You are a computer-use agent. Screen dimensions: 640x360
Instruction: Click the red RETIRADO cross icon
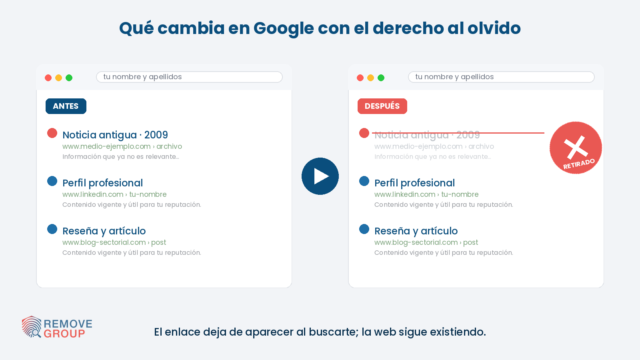click(576, 148)
